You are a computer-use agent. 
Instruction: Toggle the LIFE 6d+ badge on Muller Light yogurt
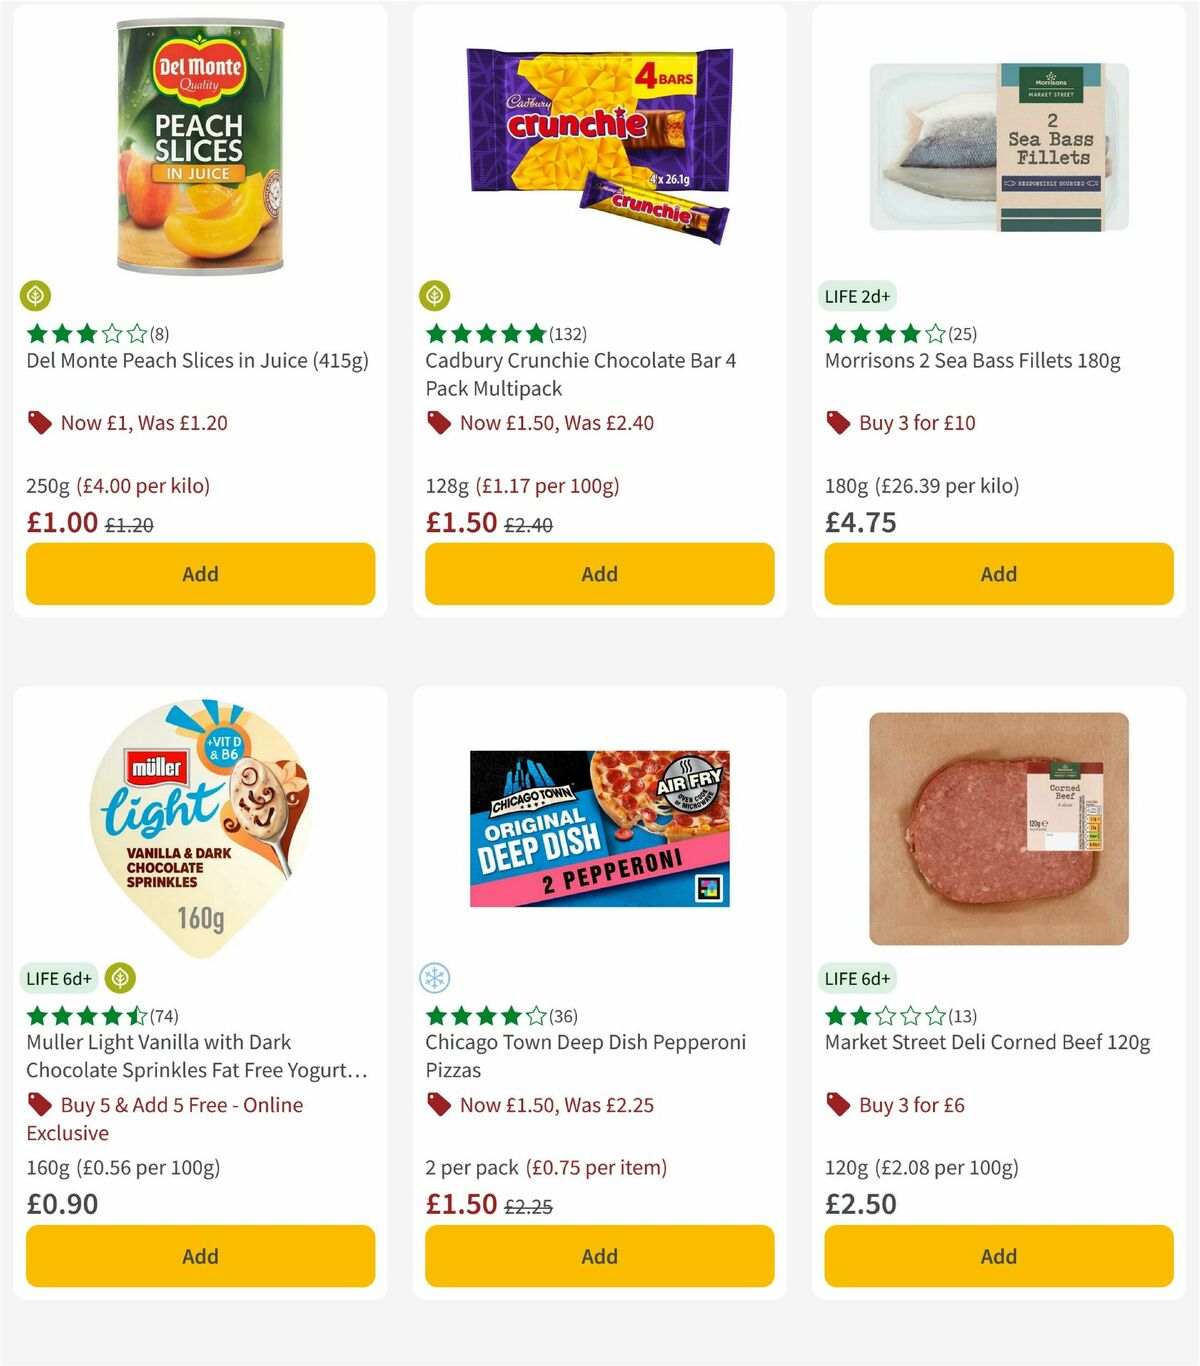tap(59, 978)
